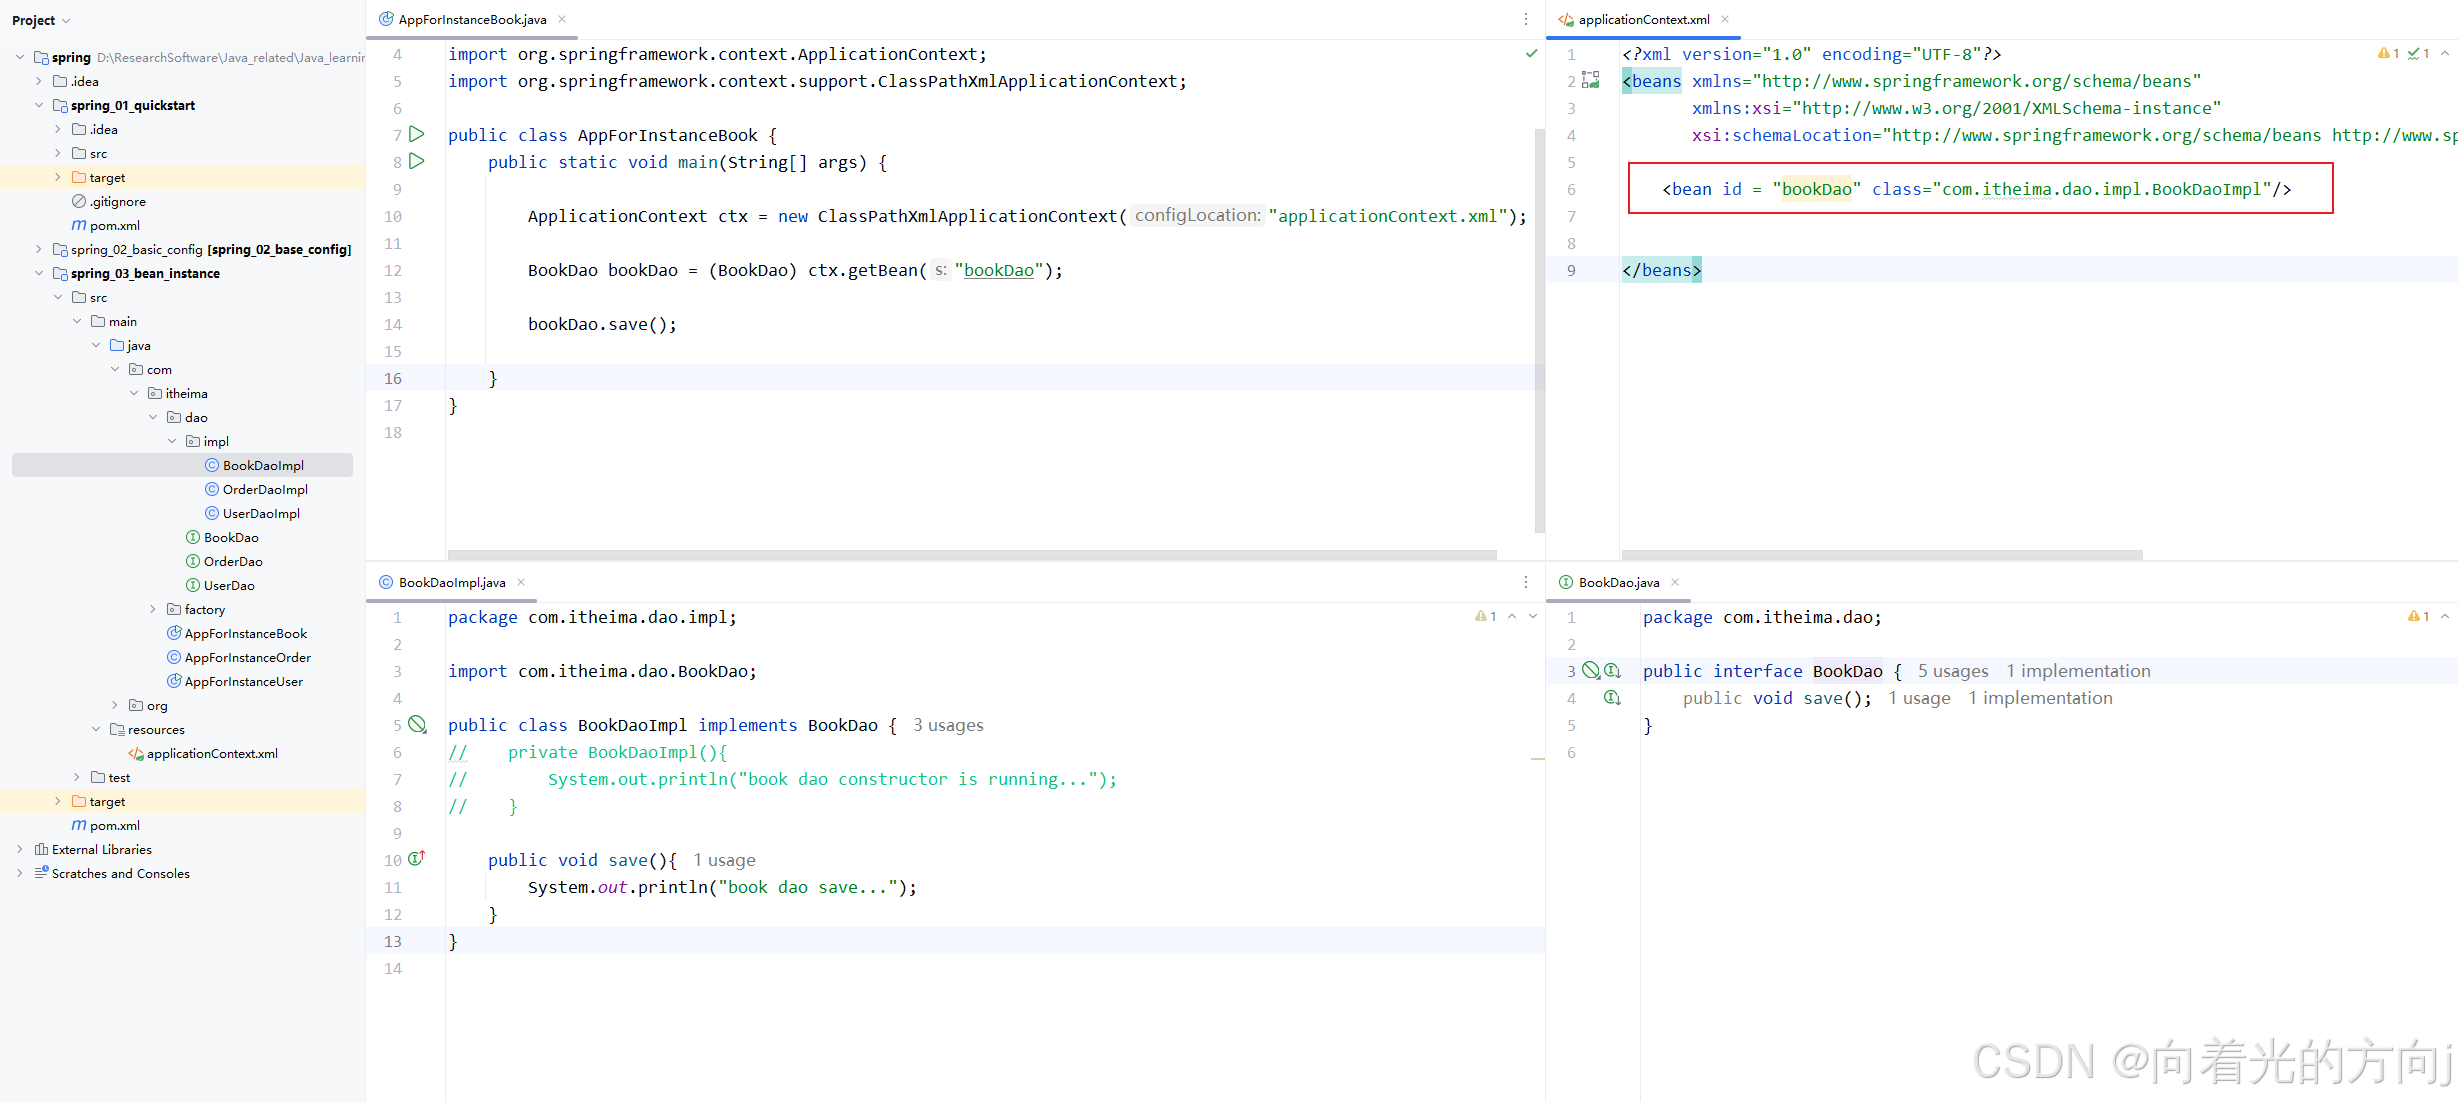2458x1102 pixels.
Task: Click the underlined bookDao string reference
Action: [998, 270]
